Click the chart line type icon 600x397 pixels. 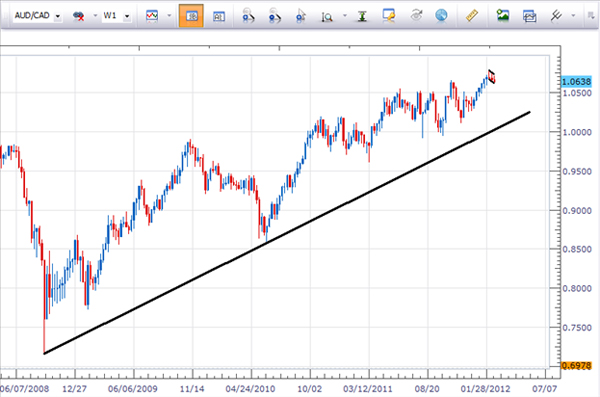pyautogui.click(x=152, y=16)
